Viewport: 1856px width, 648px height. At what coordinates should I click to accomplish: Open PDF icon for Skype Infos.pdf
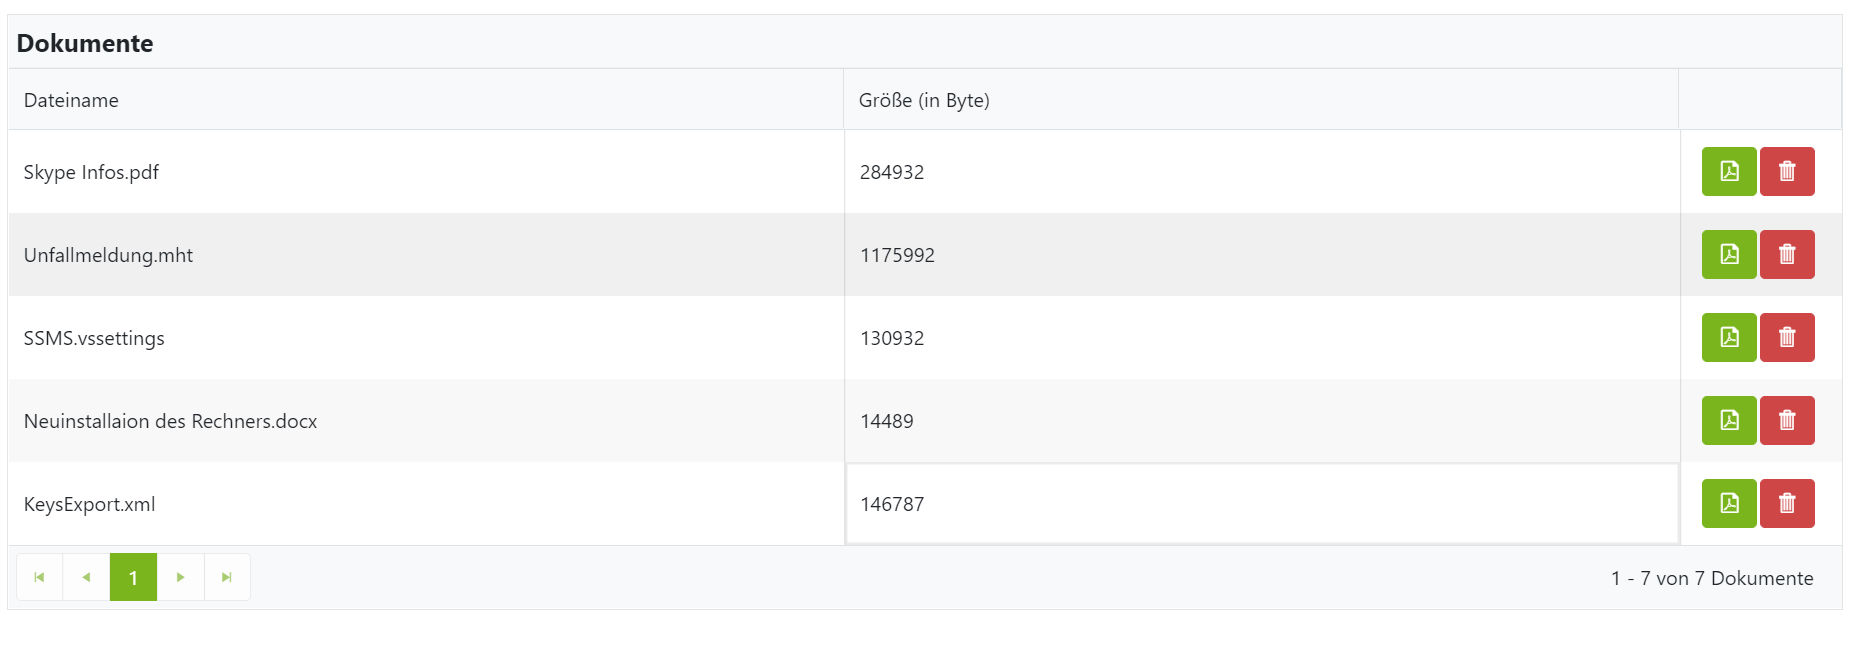coord(1729,171)
